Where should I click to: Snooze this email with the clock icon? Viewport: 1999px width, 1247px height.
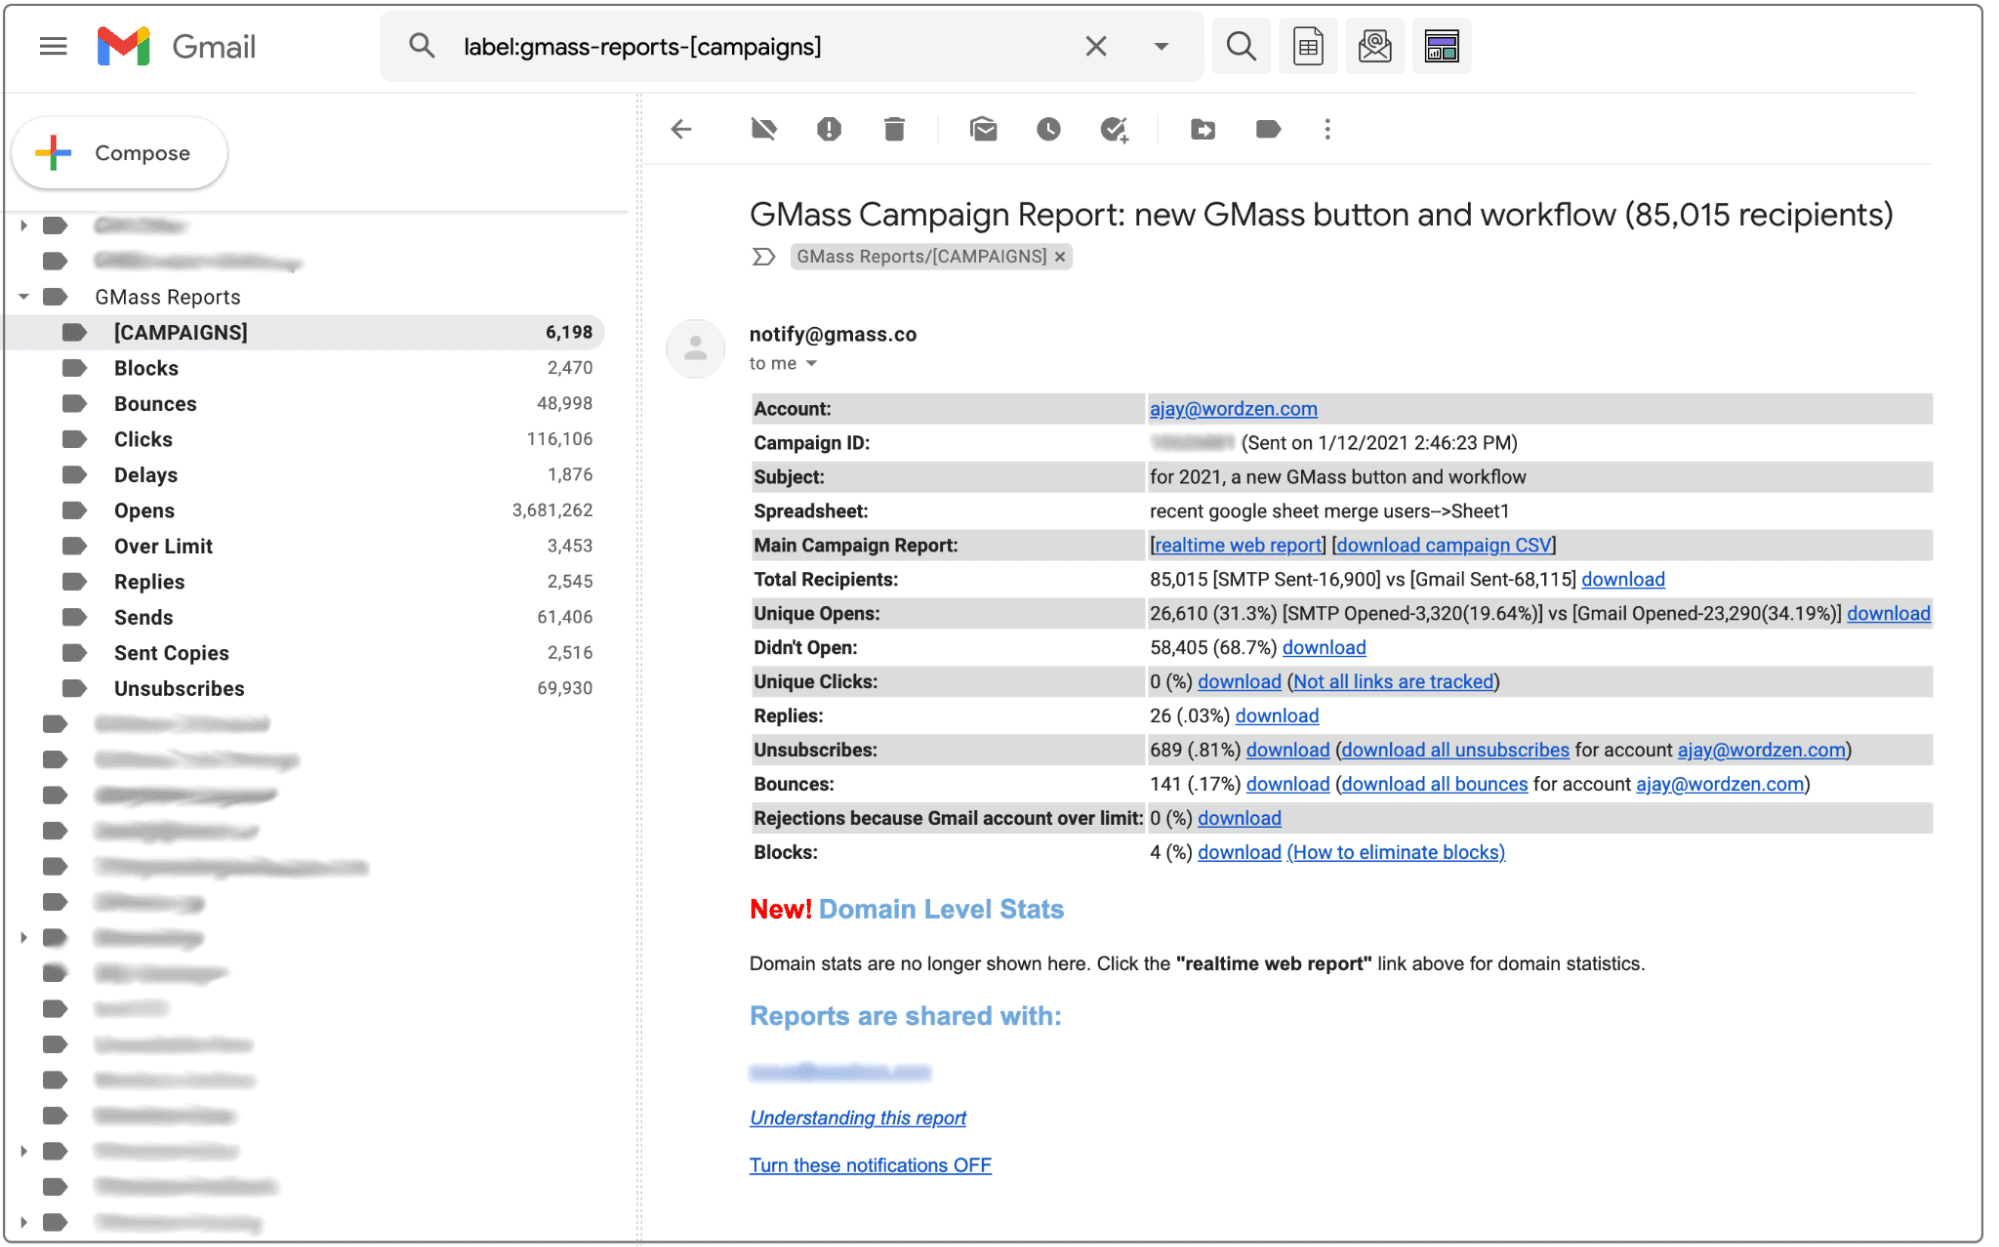pyautogui.click(x=1048, y=129)
